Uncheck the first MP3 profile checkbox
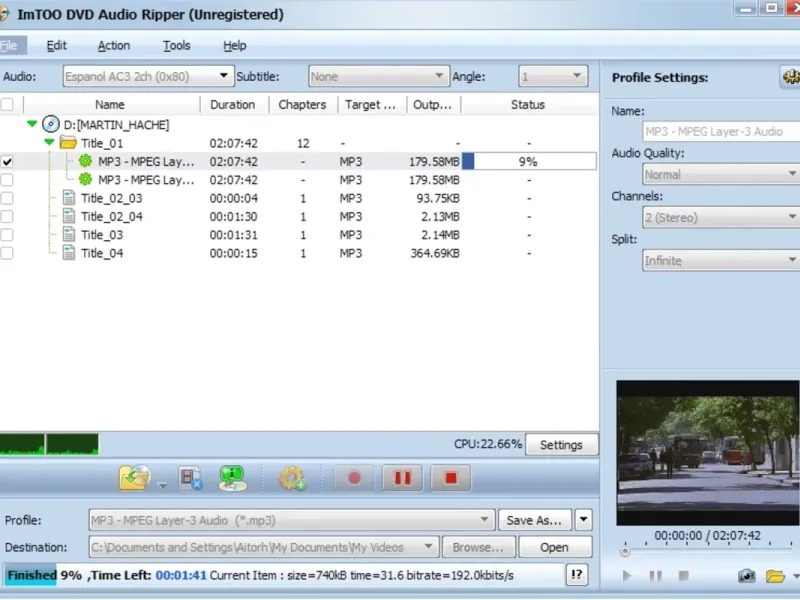 click(8, 162)
